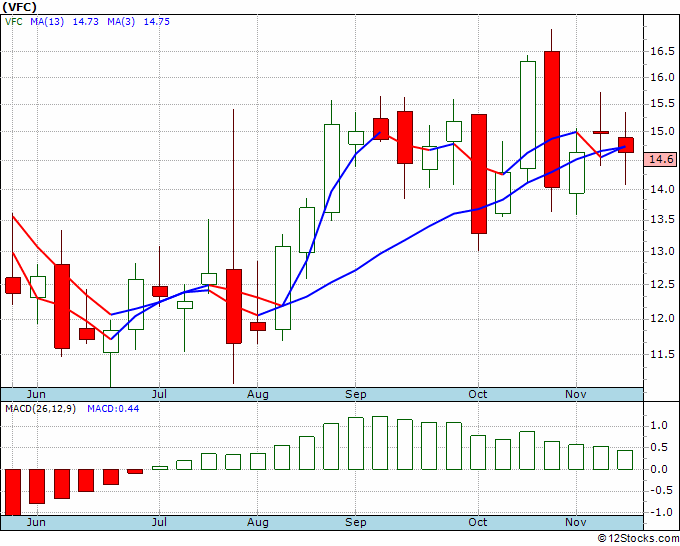Select Aug on the MACD time axis
The image size is (680, 546).
(x=258, y=522)
